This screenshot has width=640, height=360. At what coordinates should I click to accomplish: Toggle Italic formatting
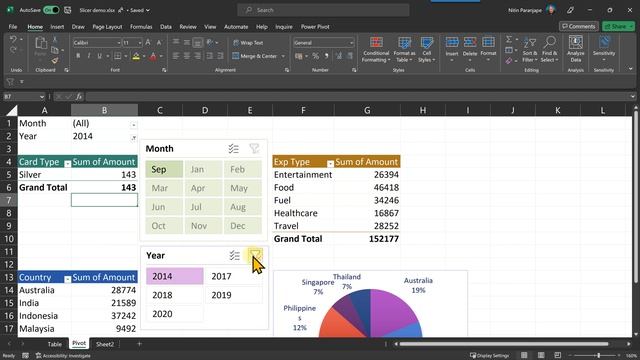click(x=89, y=56)
